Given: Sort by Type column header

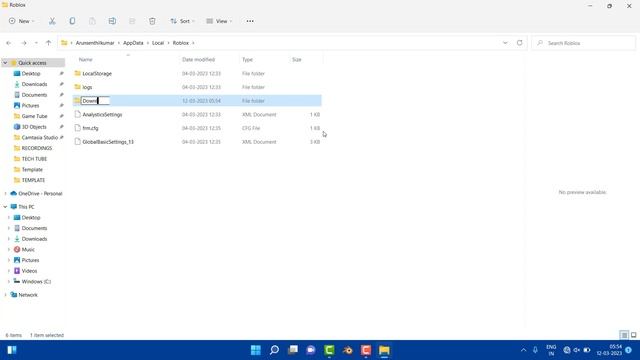Looking at the screenshot, I should [247, 60].
